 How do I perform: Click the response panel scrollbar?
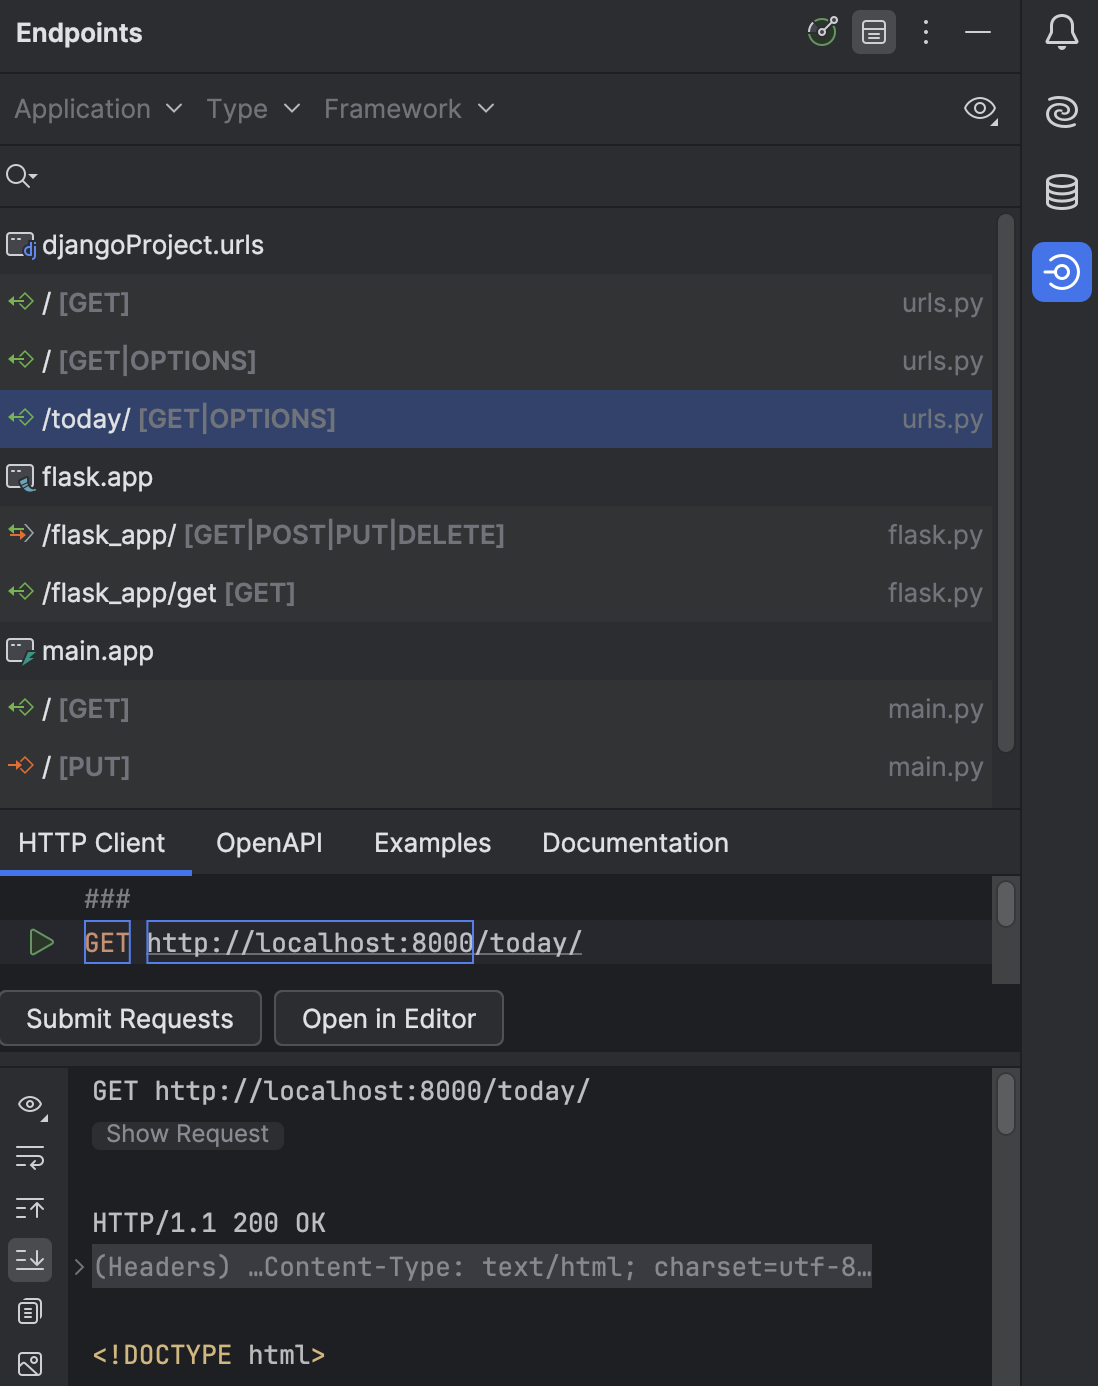(1006, 1104)
